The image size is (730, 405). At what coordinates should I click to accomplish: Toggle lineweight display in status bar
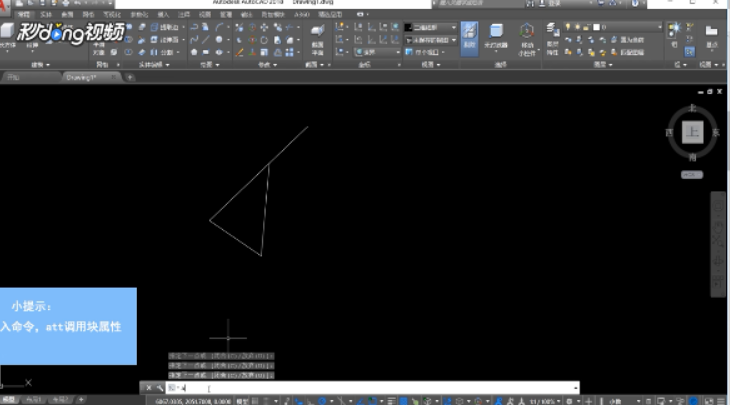tap(392, 401)
